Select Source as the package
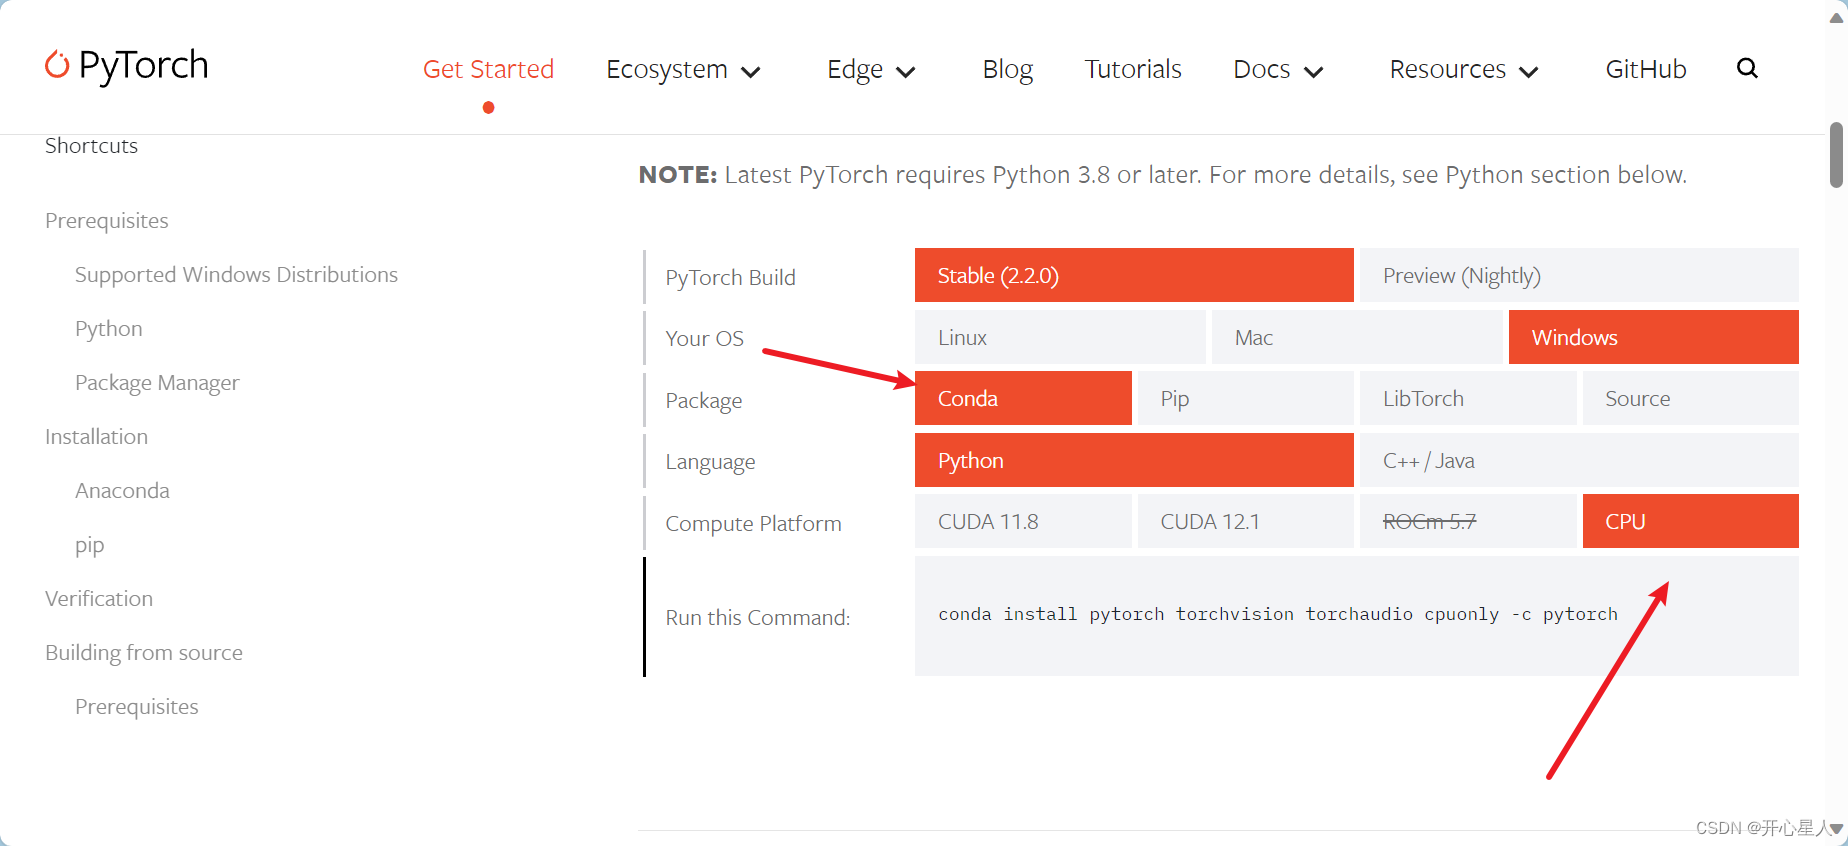The width and height of the screenshot is (1848, 846). [1691, 398]
